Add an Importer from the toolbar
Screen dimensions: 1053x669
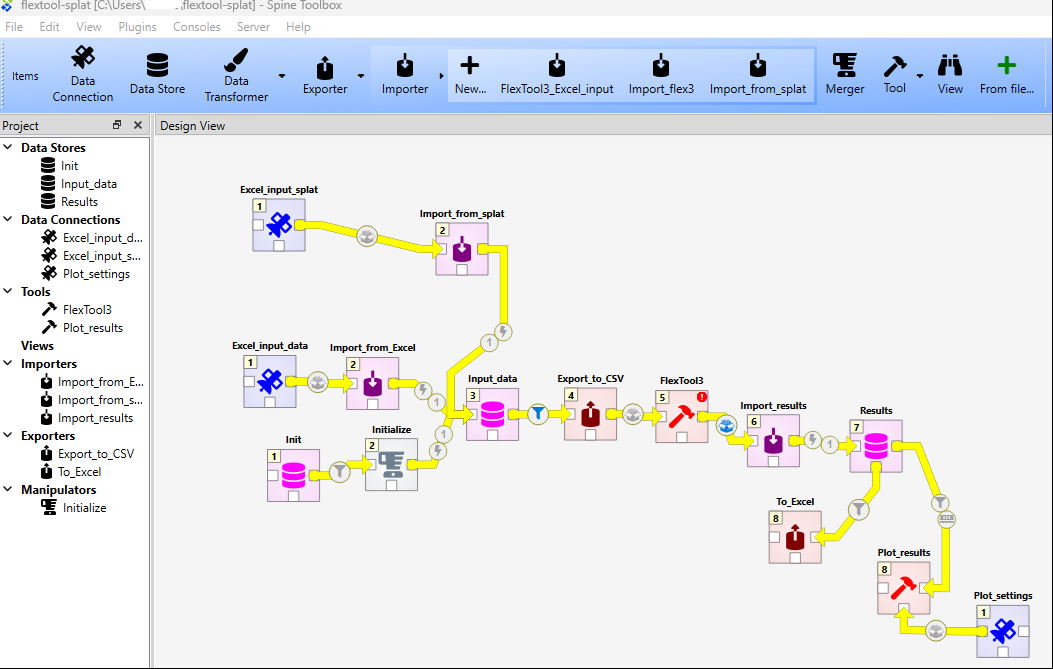(404, 73)
